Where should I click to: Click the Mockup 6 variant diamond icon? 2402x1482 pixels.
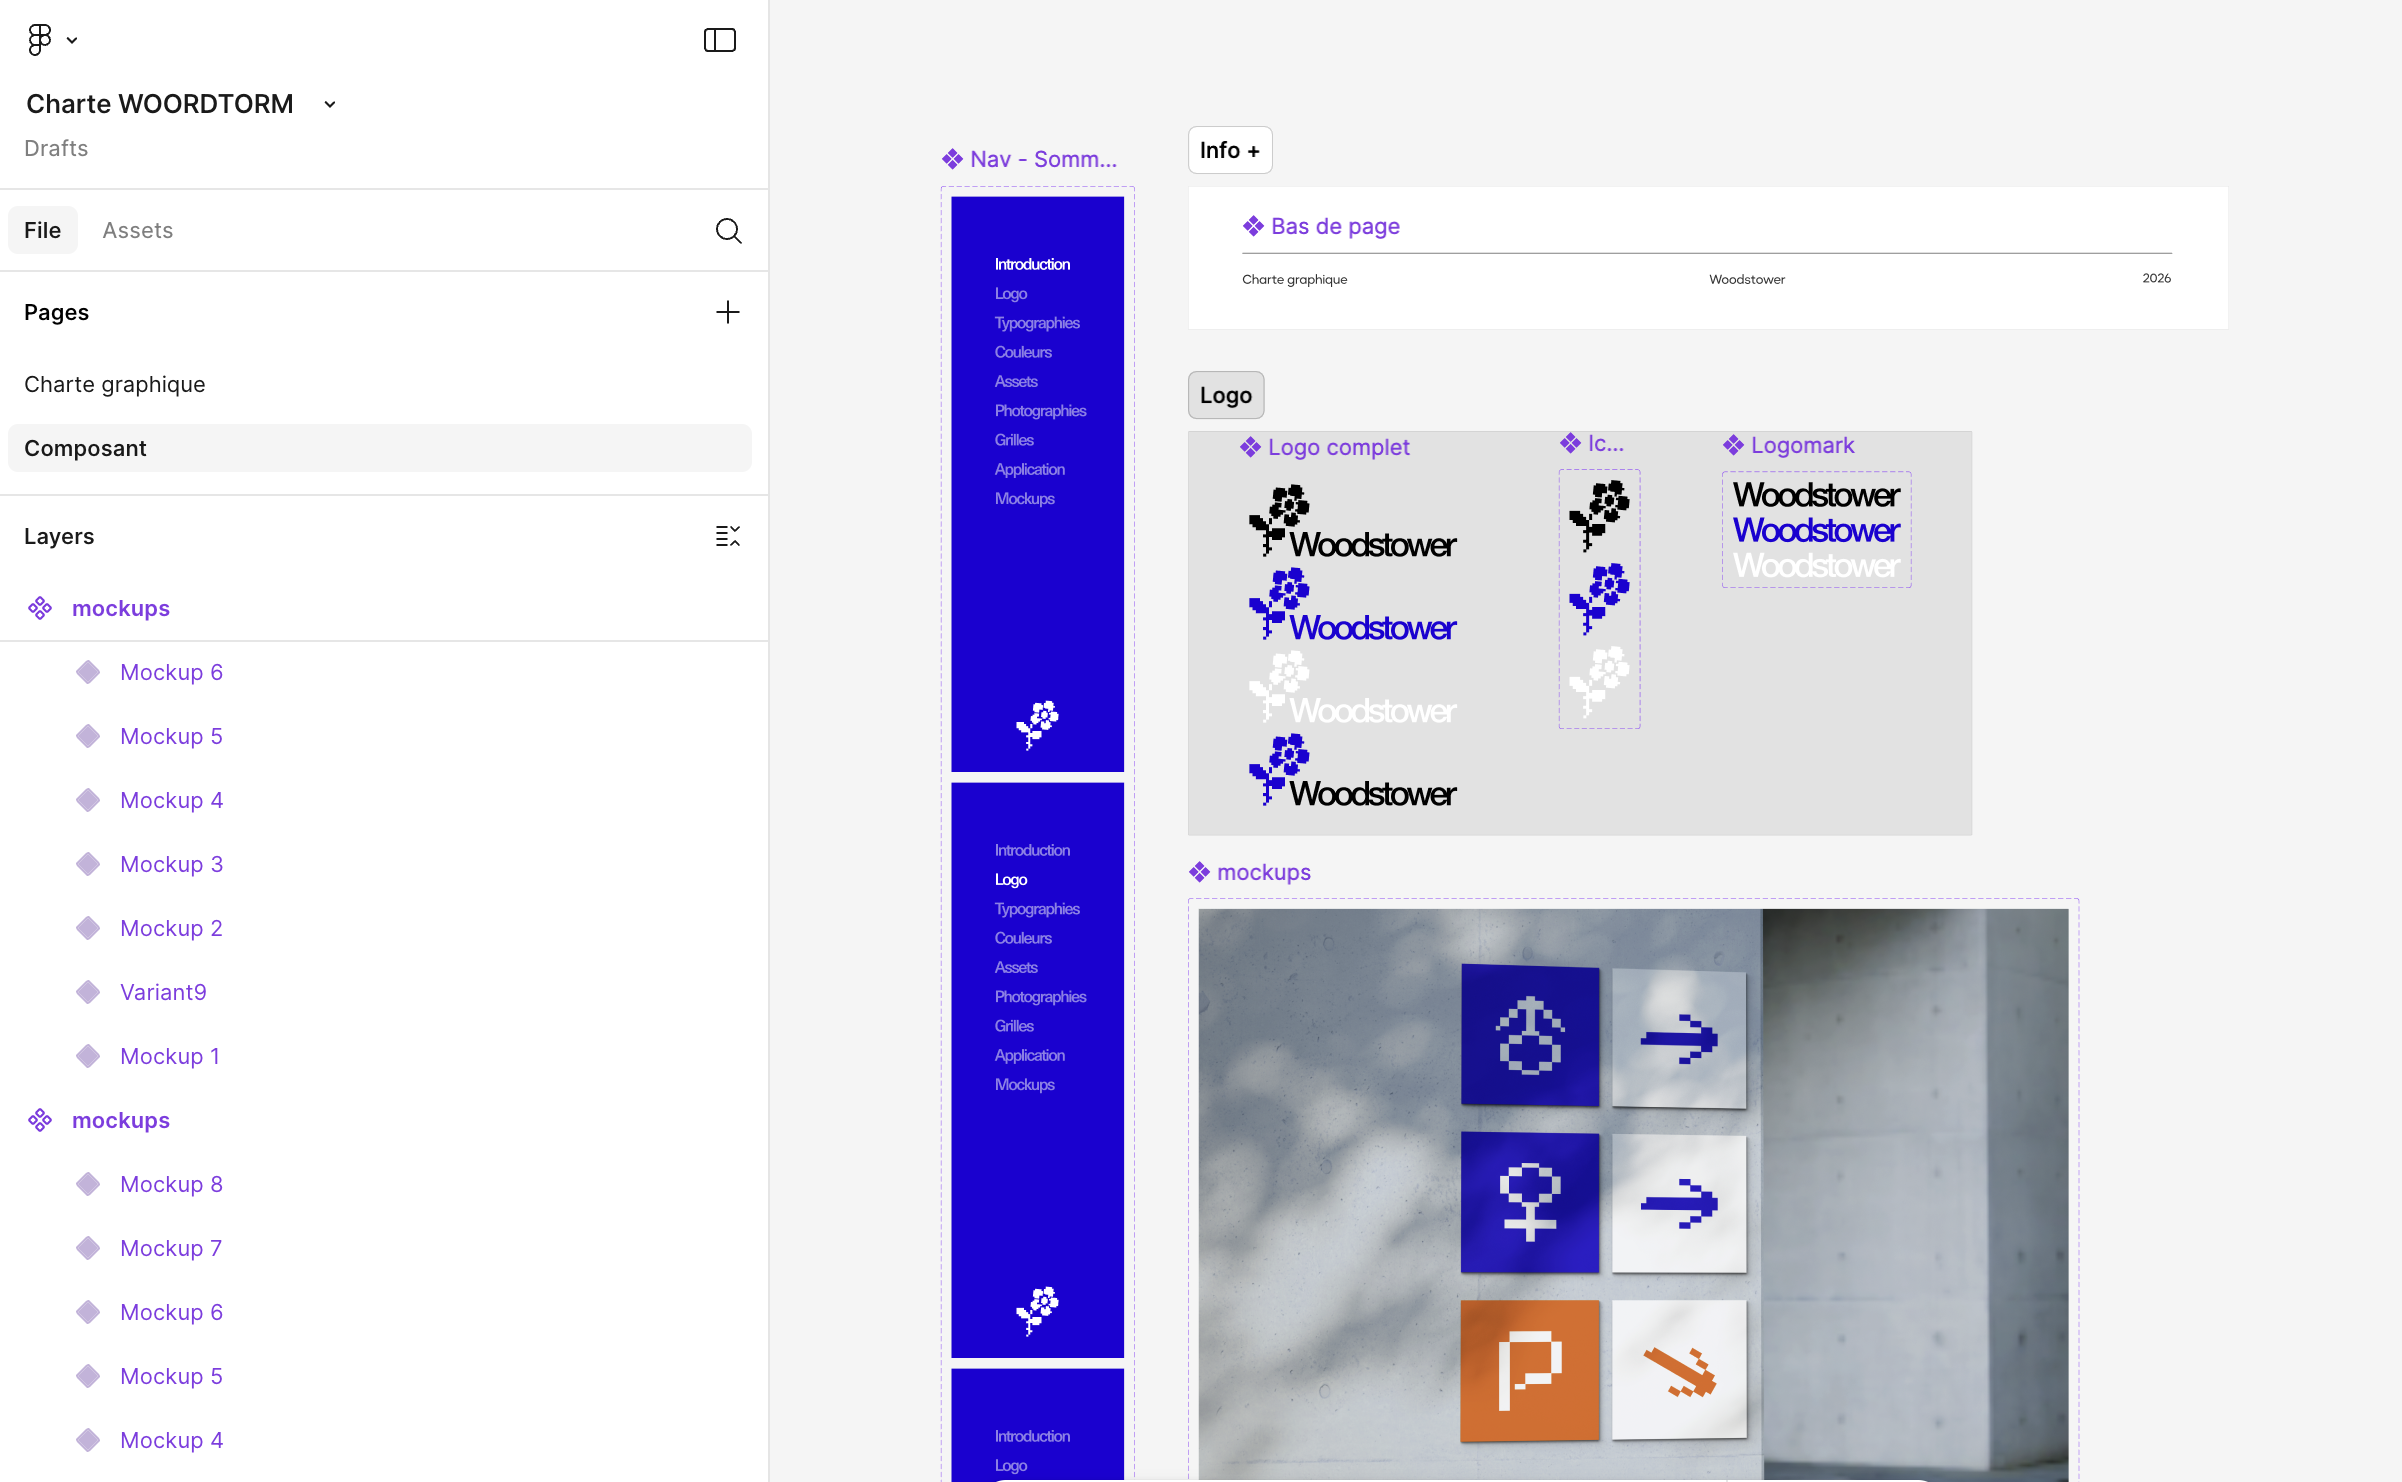pyautogui.click(x=88, y=672)
